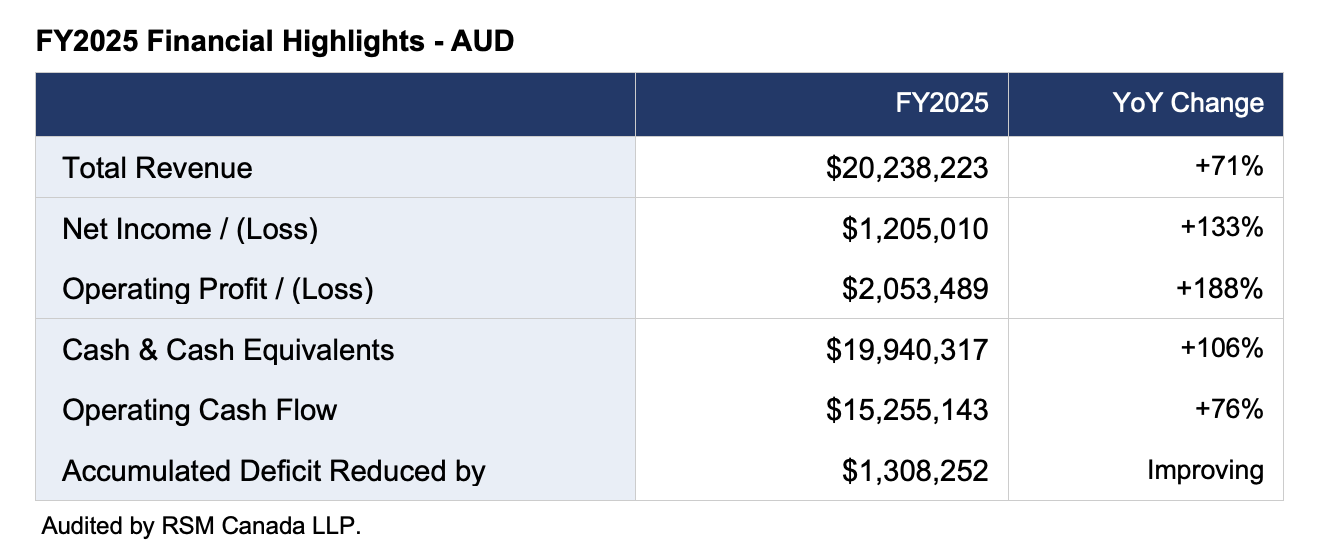This screenshot has width=1318, height=560.
Task: Click the +106% change cell
Action: click(x=1222, y=348)
